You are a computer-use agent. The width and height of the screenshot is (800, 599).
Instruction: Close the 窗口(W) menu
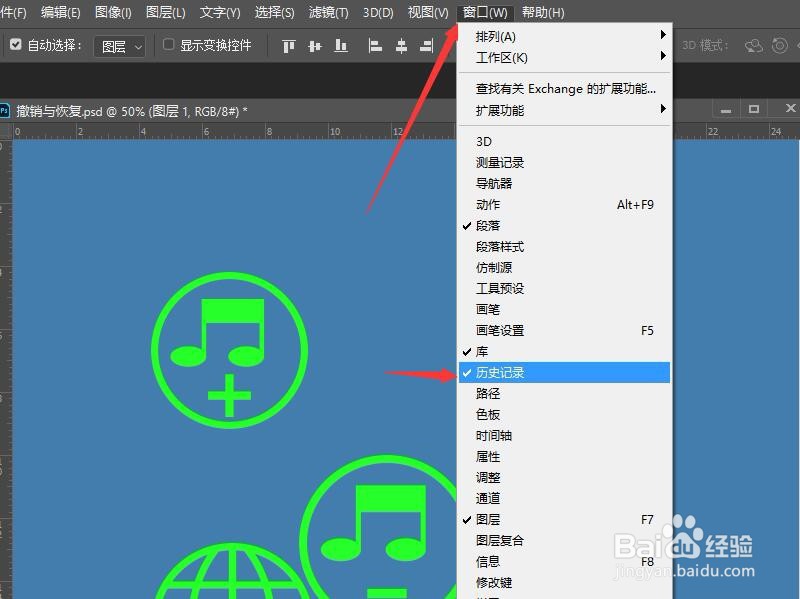[x=485, y=12]
